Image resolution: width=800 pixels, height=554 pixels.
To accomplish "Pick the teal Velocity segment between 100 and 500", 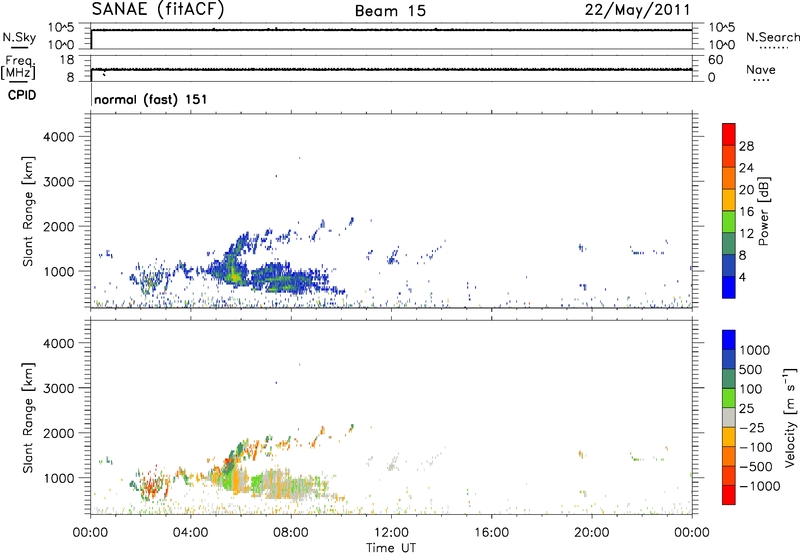I will (x=729, y=379).
